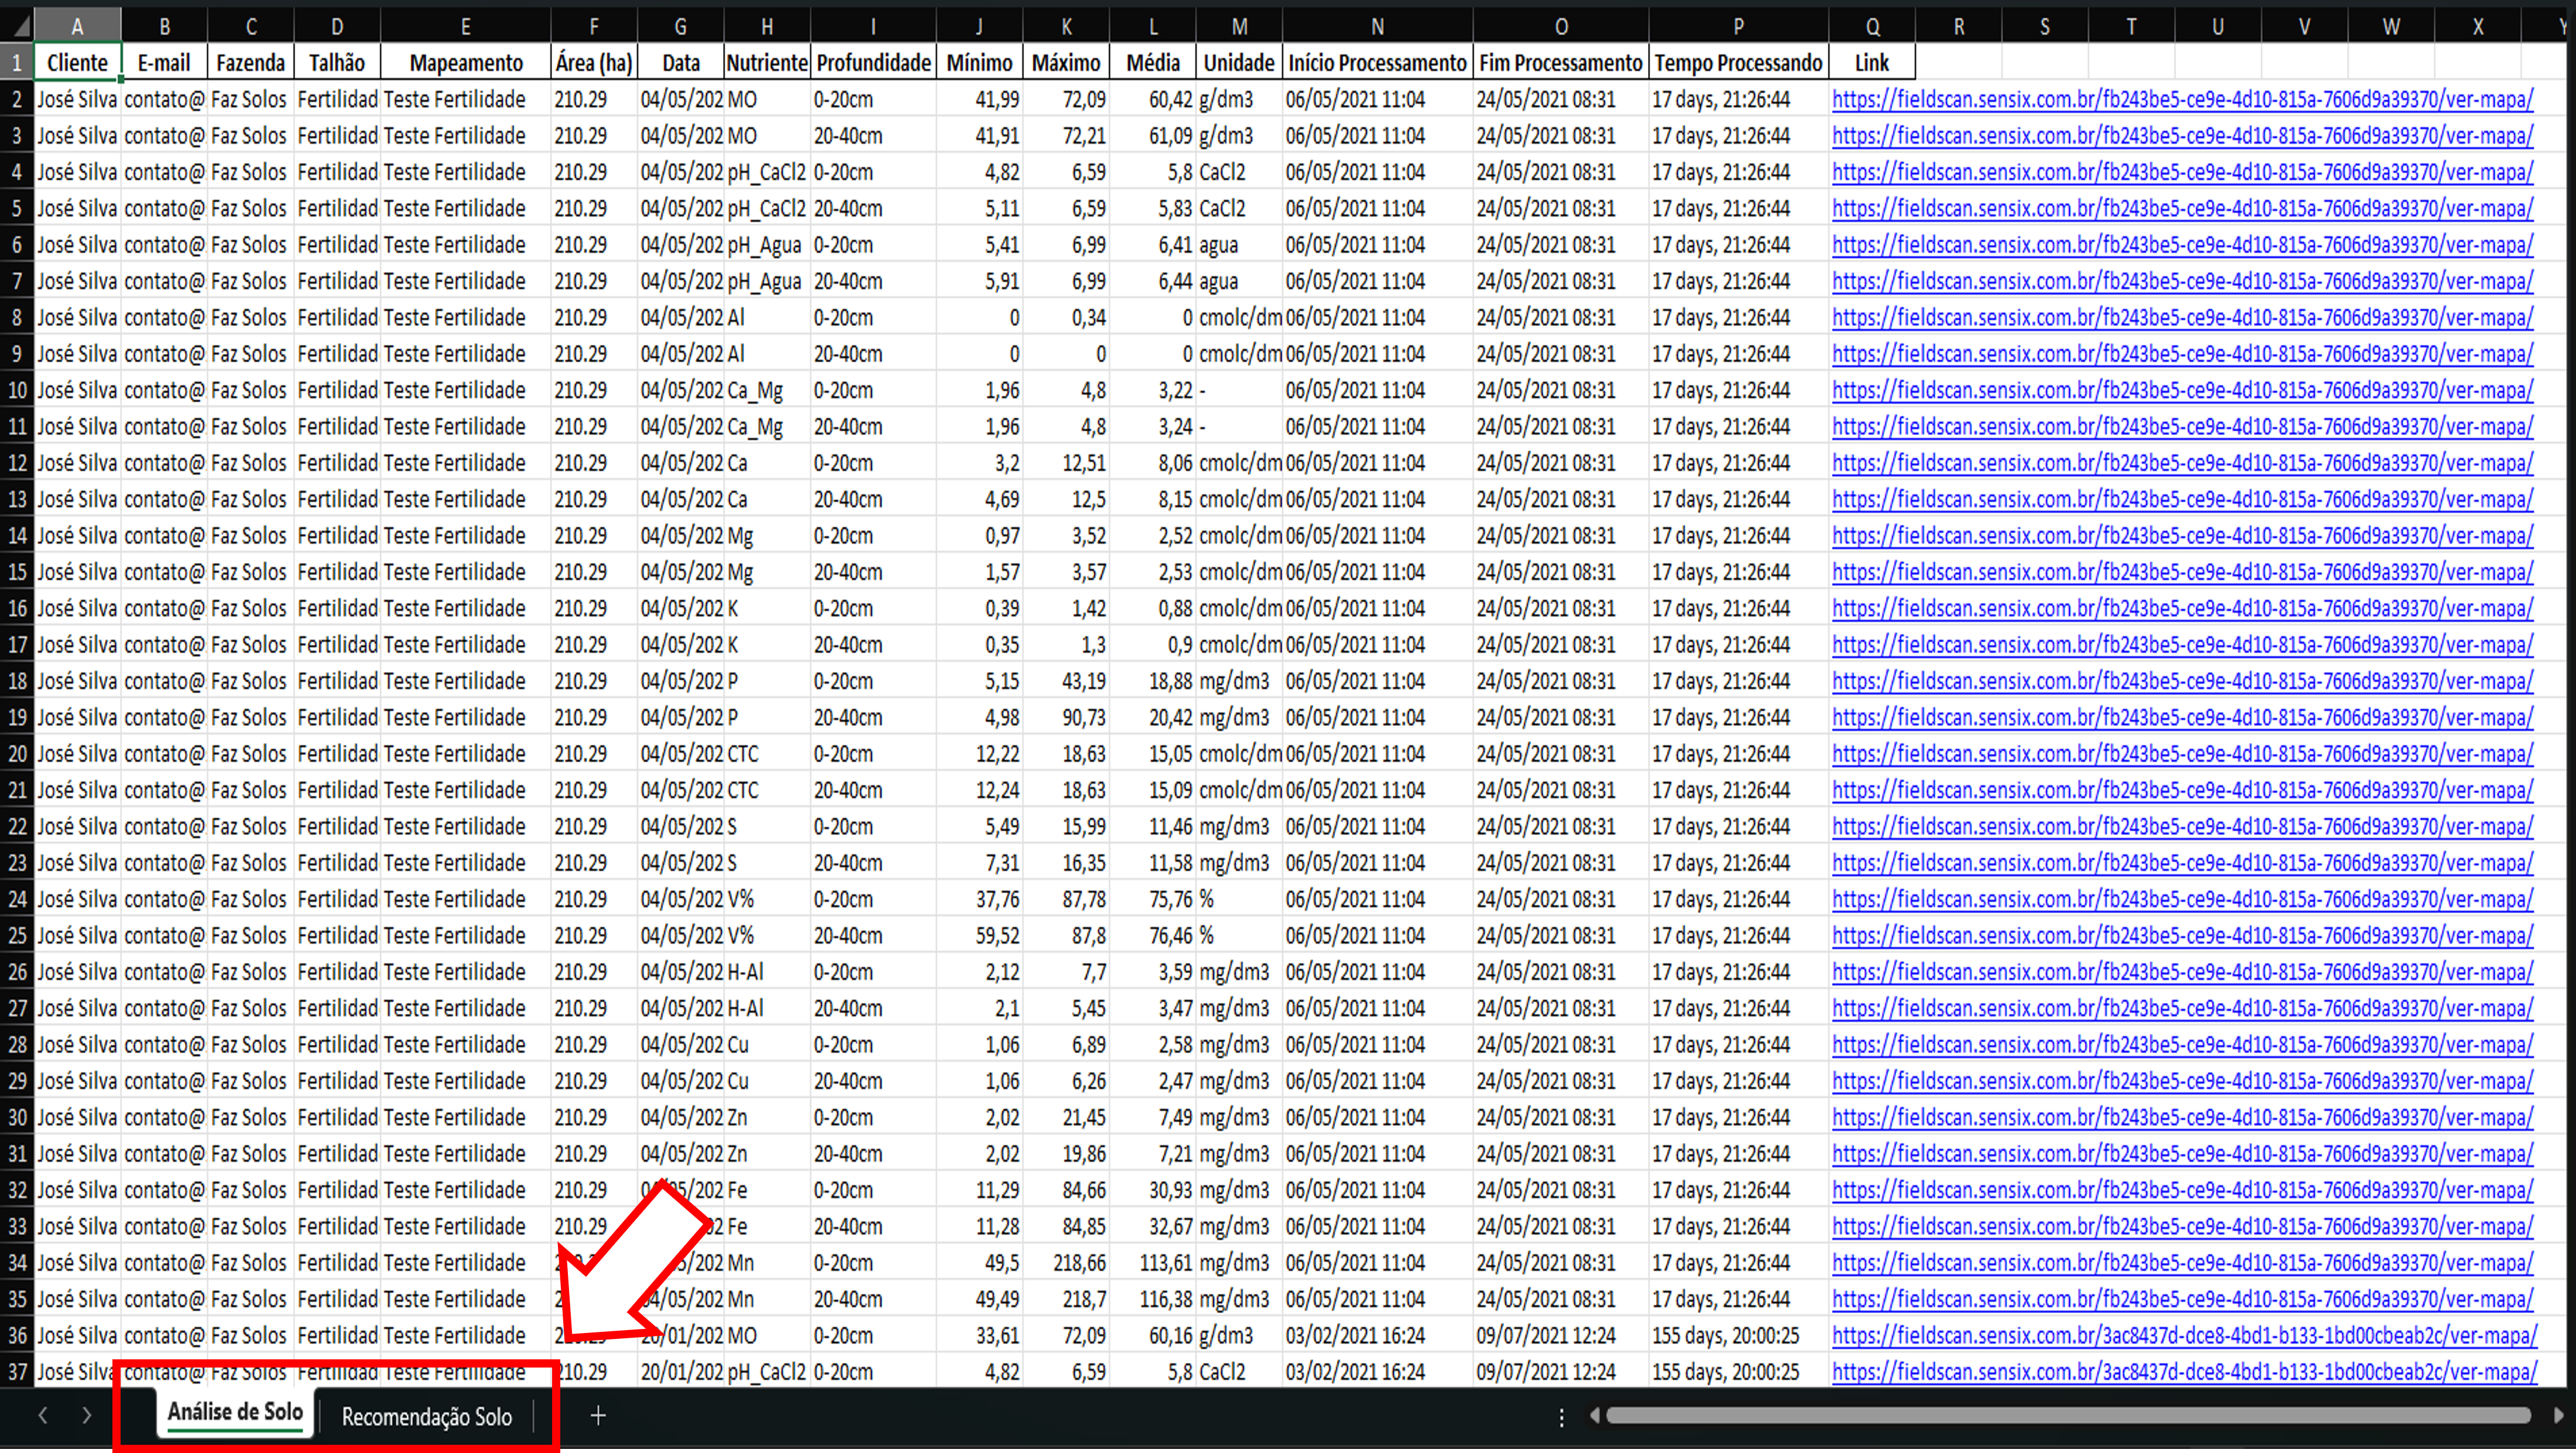Select the Cliente header cell A1
2576x1453 pixels.
pos(77,63)
